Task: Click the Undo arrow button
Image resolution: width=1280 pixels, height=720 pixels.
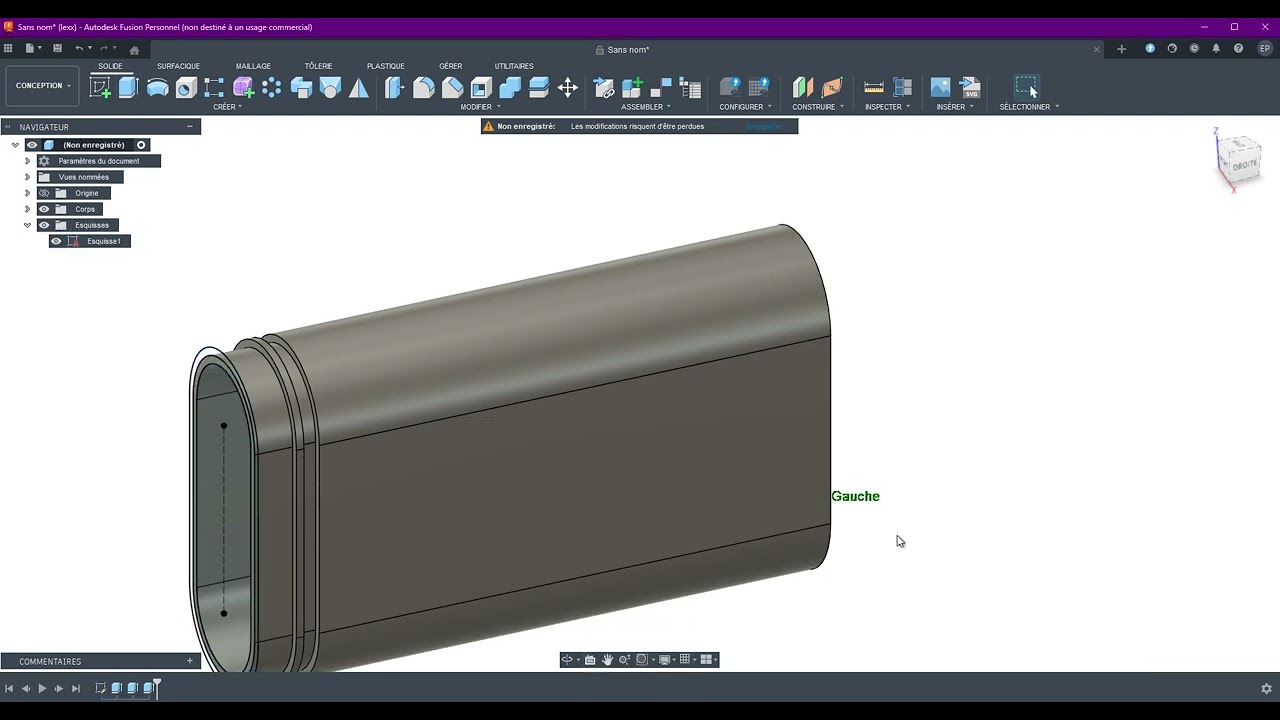Action: point(79,48)
